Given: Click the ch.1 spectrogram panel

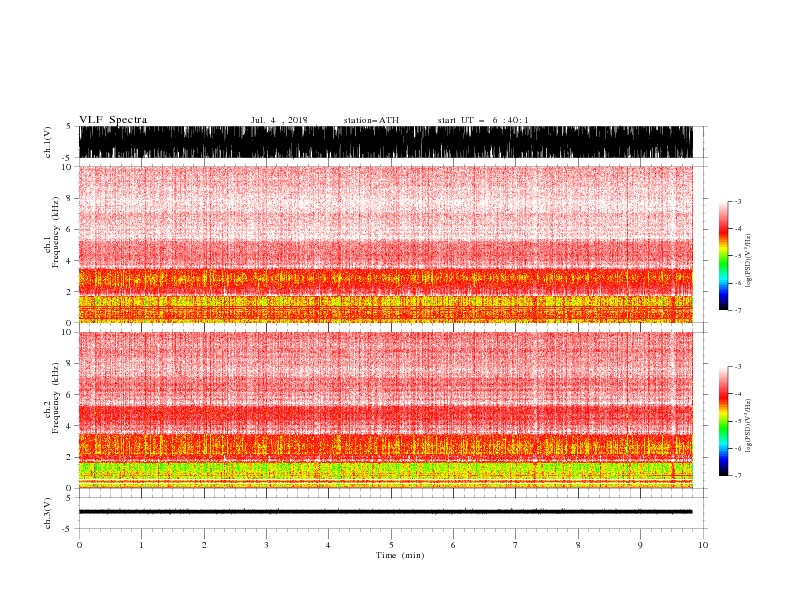Looking at the screenshot, I should coord(386,244).
